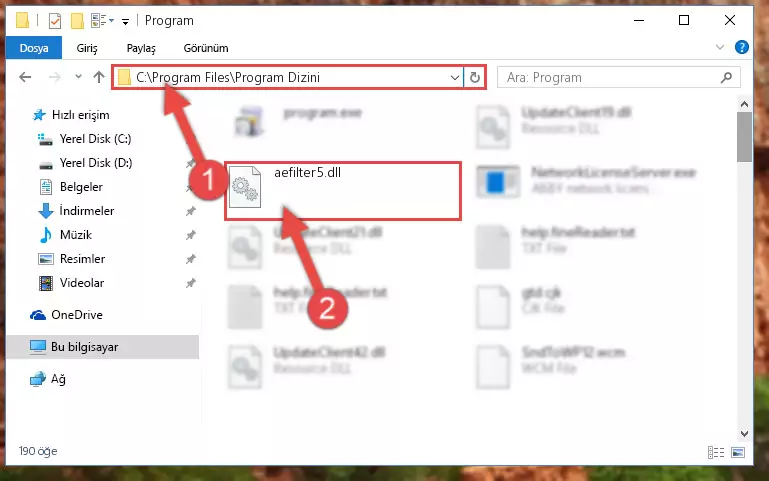Viewport: 769px width, 481px height.
Task: Click the pin icon next to Resimler
Action: pos(190,259)
